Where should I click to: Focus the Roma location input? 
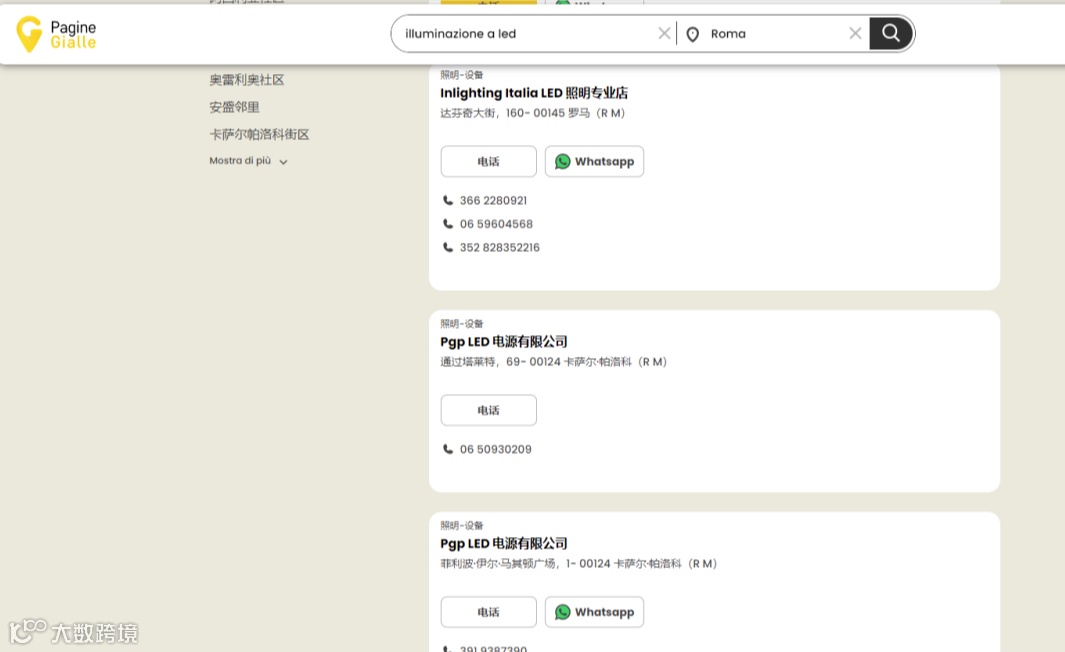(x=774, y=33)
